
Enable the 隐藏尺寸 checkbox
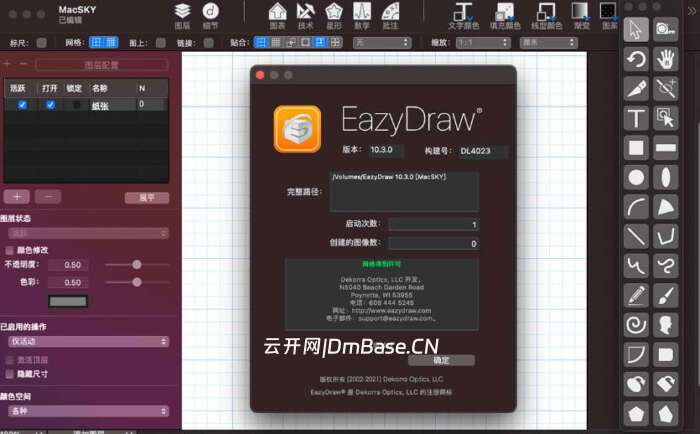(9, 374)
